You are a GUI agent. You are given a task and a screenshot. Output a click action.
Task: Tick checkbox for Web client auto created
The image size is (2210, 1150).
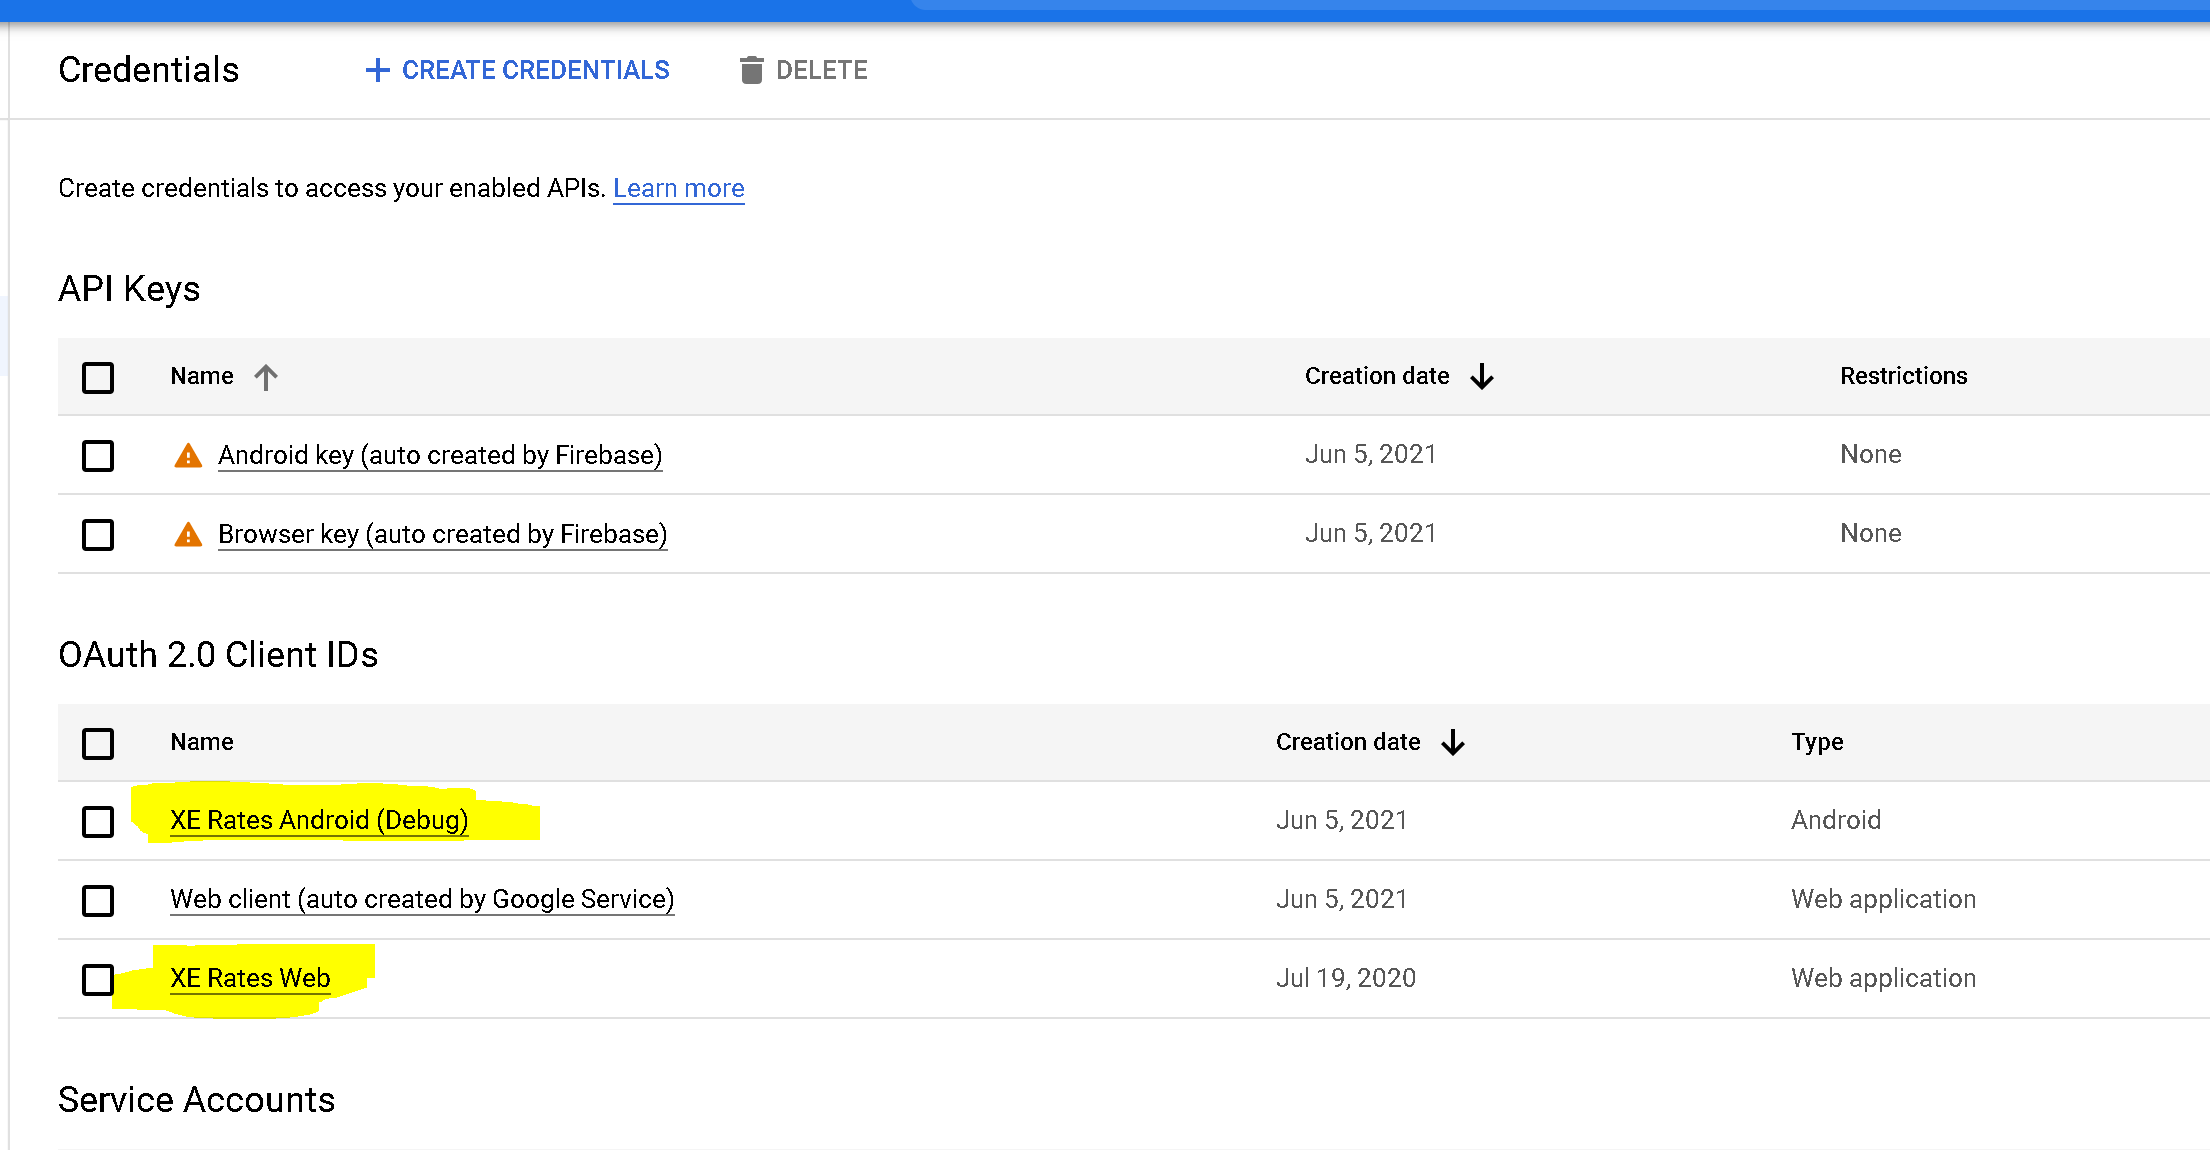[x=98, y=901]
